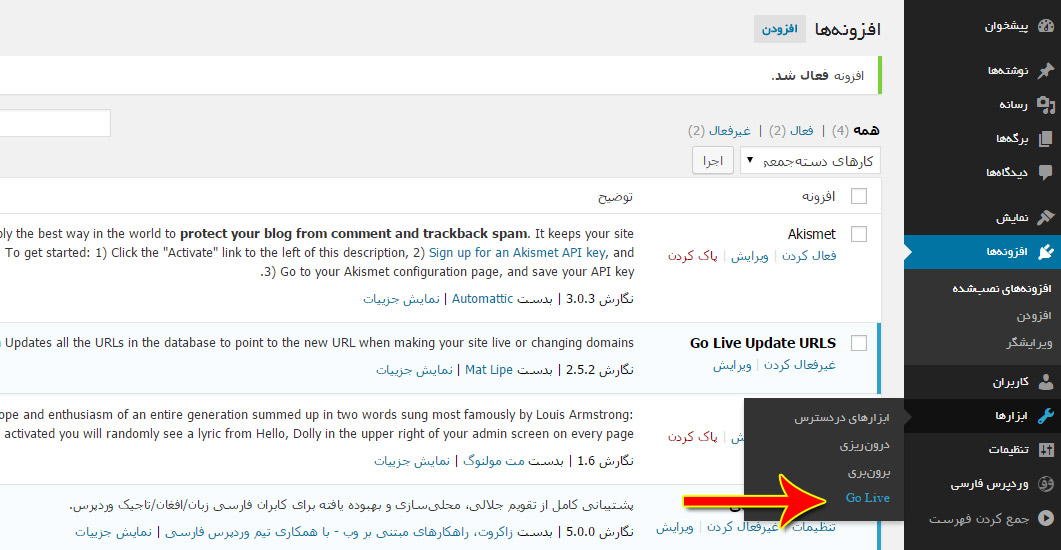This screenshot has height=550, width=1061.
Task: Click the اجرا apply button
Action: [x=713, y=161]
